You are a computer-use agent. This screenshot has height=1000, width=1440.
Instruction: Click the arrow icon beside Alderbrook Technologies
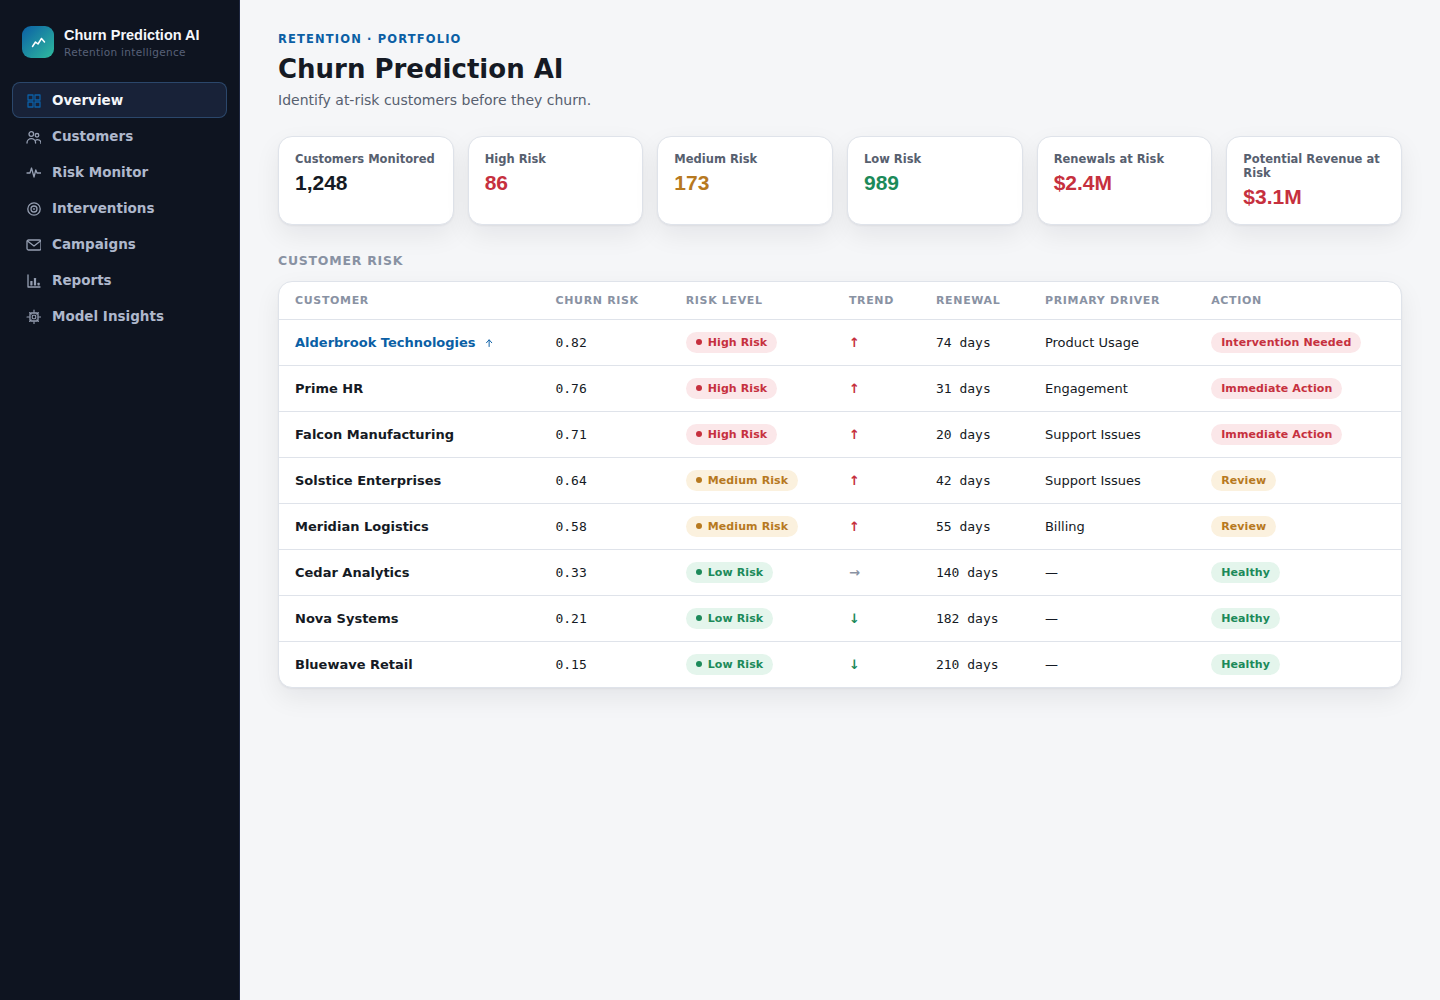(489, 343)
